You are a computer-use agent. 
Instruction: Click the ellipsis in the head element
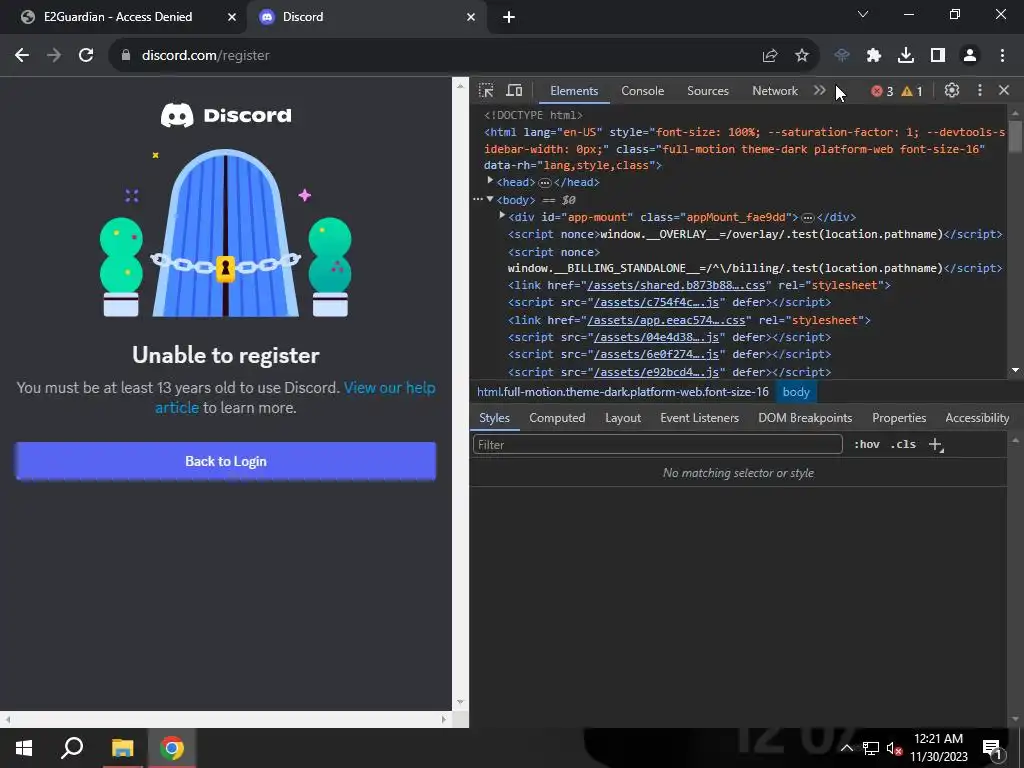[545, 183]
